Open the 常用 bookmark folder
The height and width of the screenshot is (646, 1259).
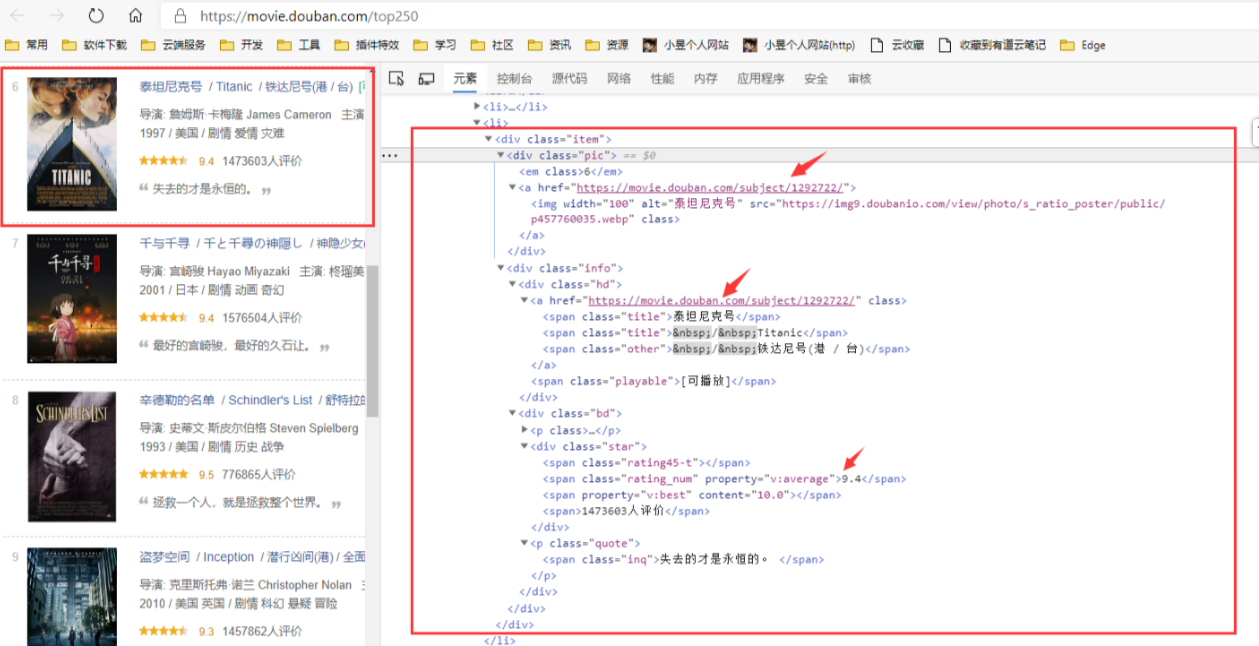(x=27, y=45)
